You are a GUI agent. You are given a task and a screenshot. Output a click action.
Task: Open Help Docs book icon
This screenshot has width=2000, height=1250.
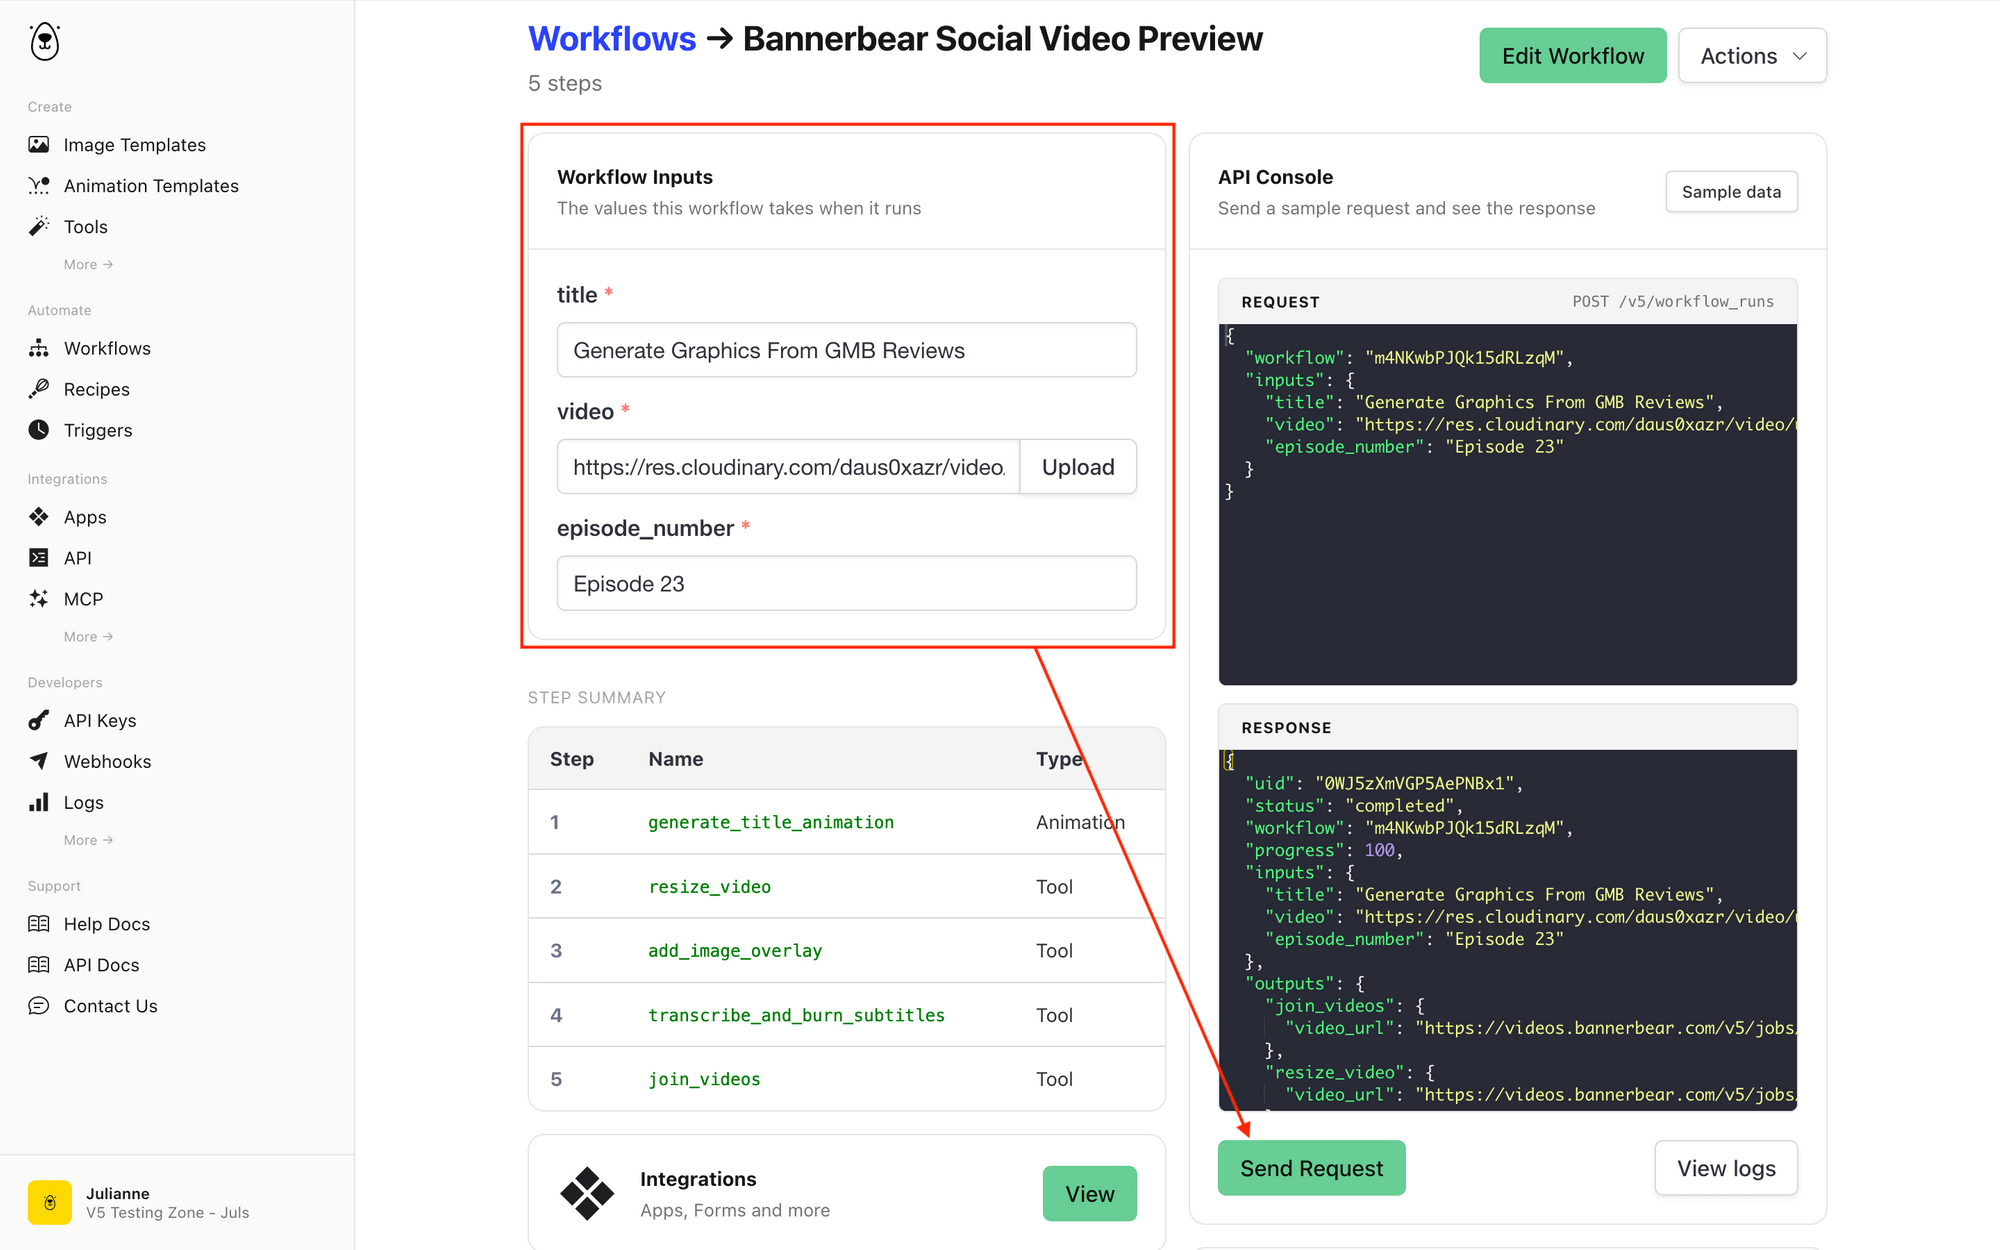[x=39, y=924]
